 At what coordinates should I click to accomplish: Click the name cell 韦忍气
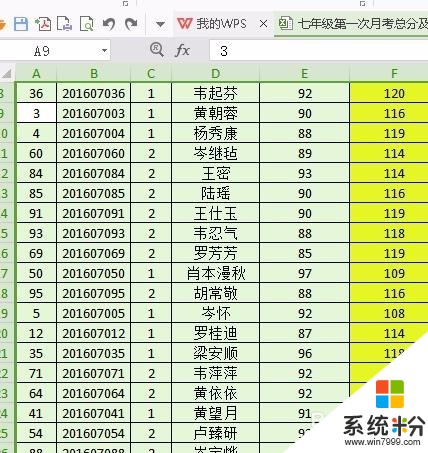[x=215, y=233]
